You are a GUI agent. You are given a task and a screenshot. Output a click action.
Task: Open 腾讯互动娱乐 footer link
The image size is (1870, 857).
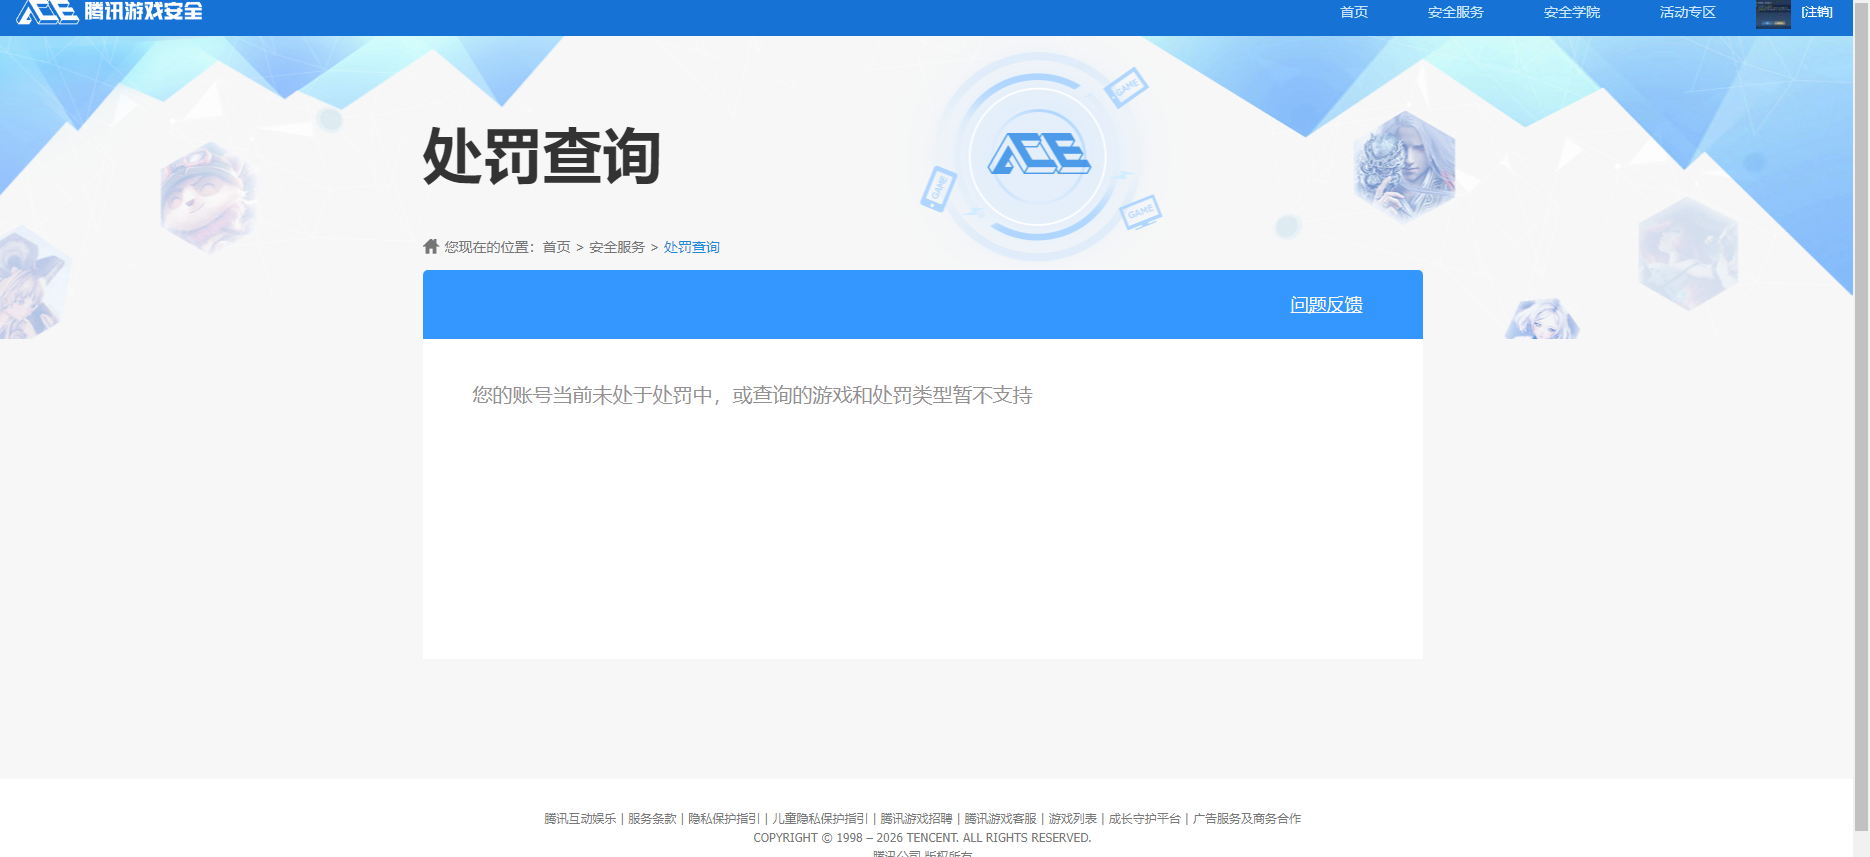(580, 818)
